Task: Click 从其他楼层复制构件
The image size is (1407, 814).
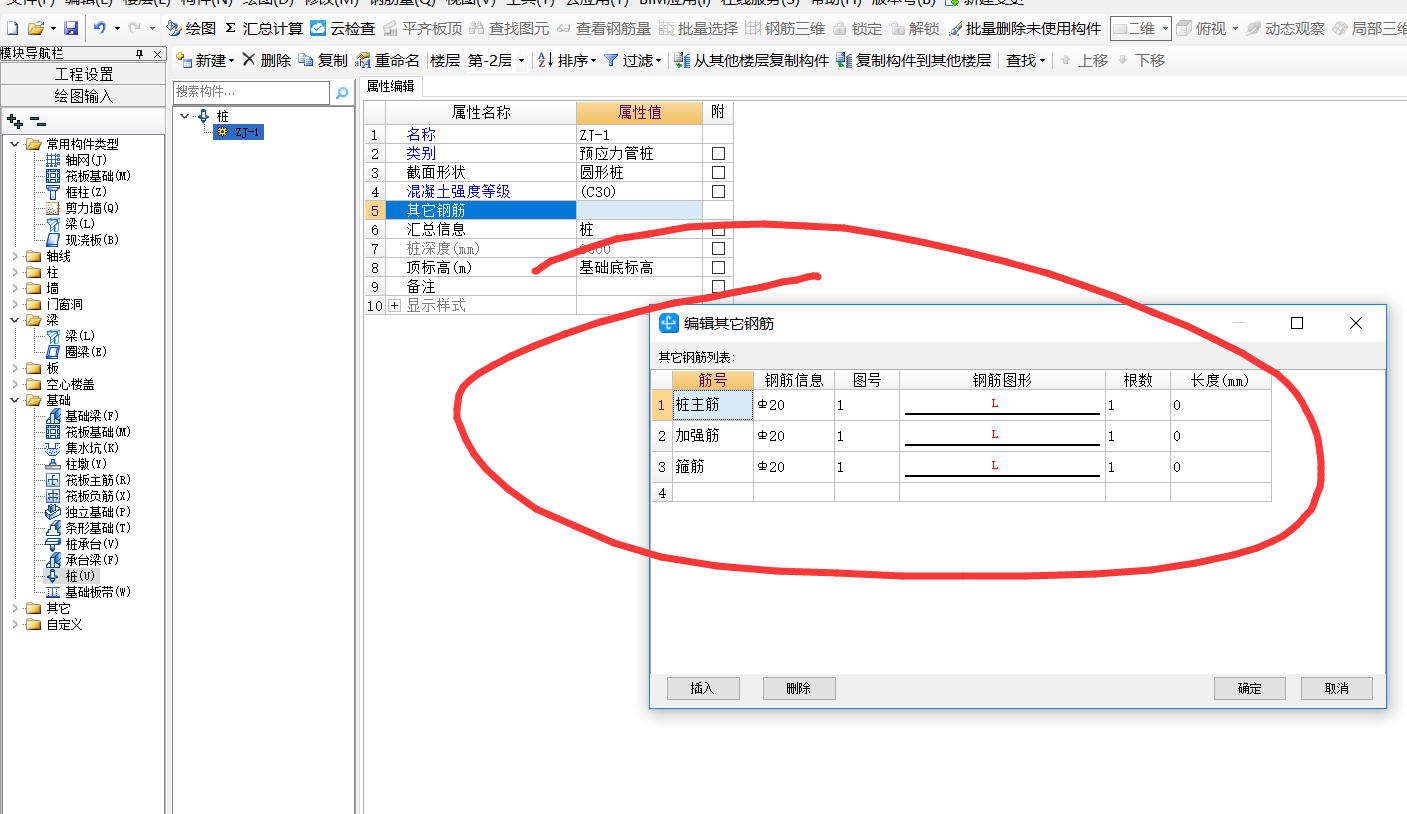Action: 752,60
